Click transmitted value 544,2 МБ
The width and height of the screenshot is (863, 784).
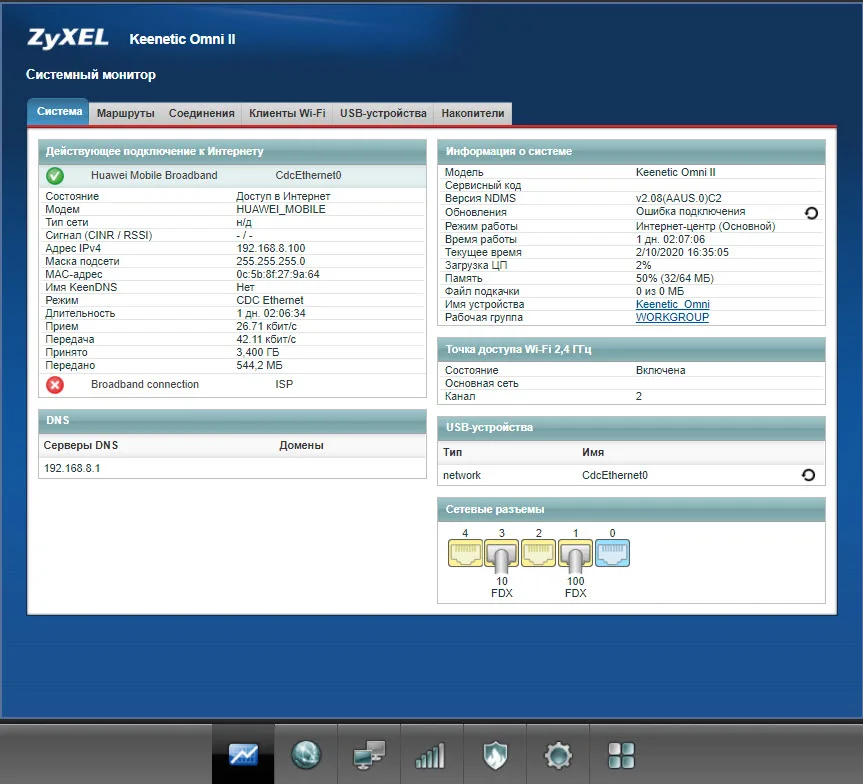pyautogui.click(x=259, y=365)
